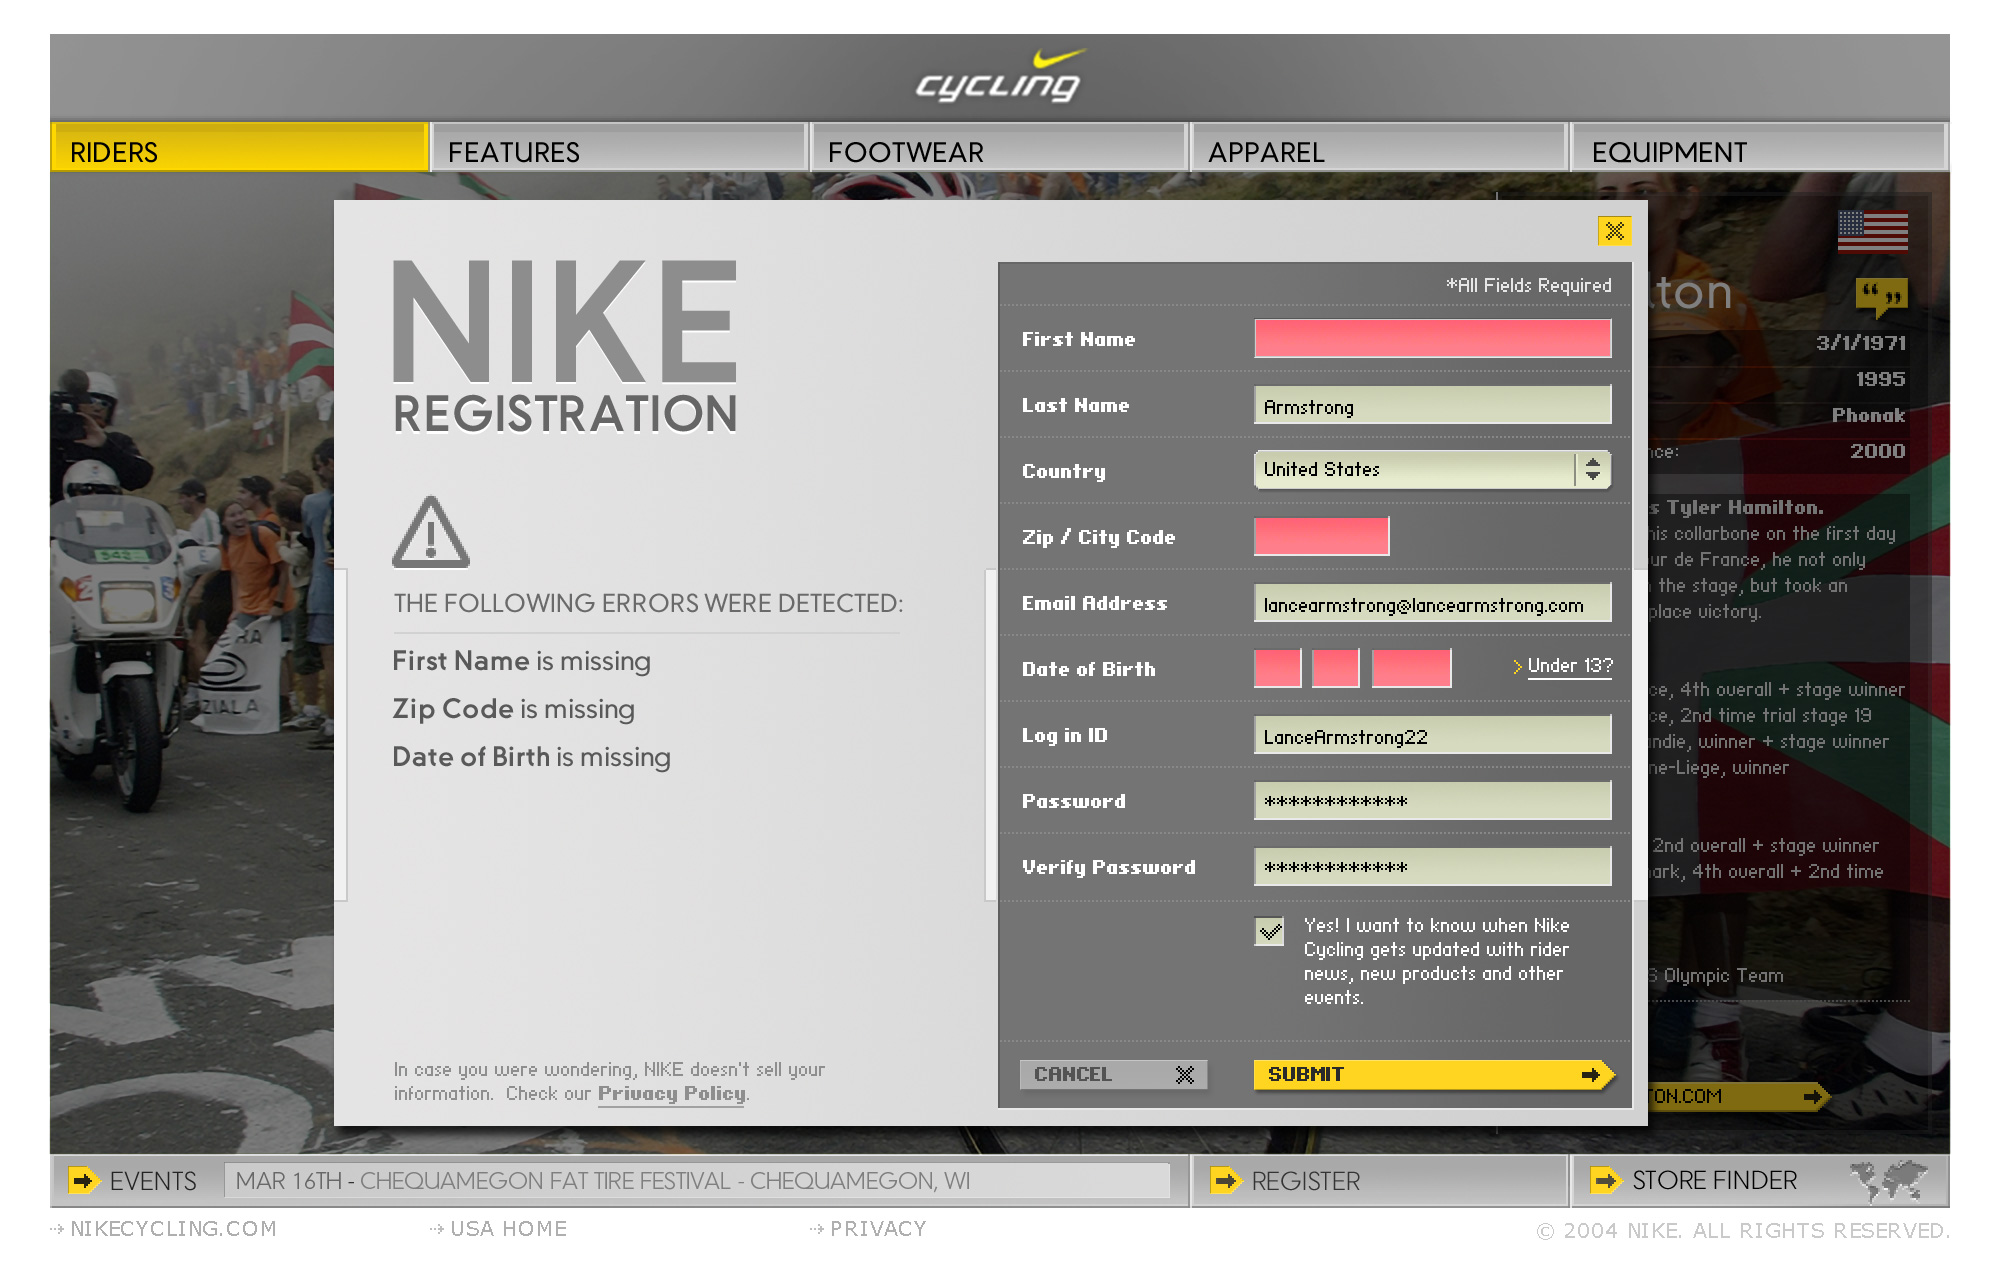Uncheck the Nike Cycling updates checkbox
This screenshot has width=2000, height=1270.
(1270, 932)
